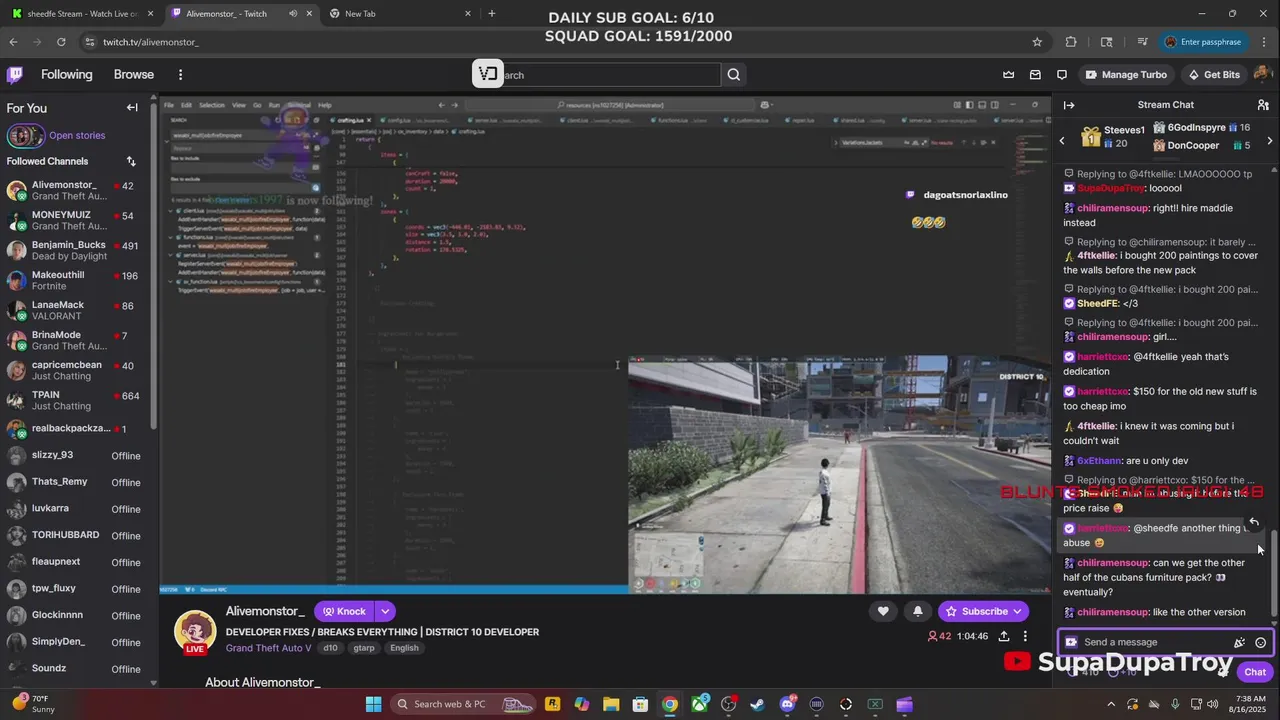Open the three-dot more menu beside Browse
The height and width of the screenshot is (720, 1280).
coord(180,75)
